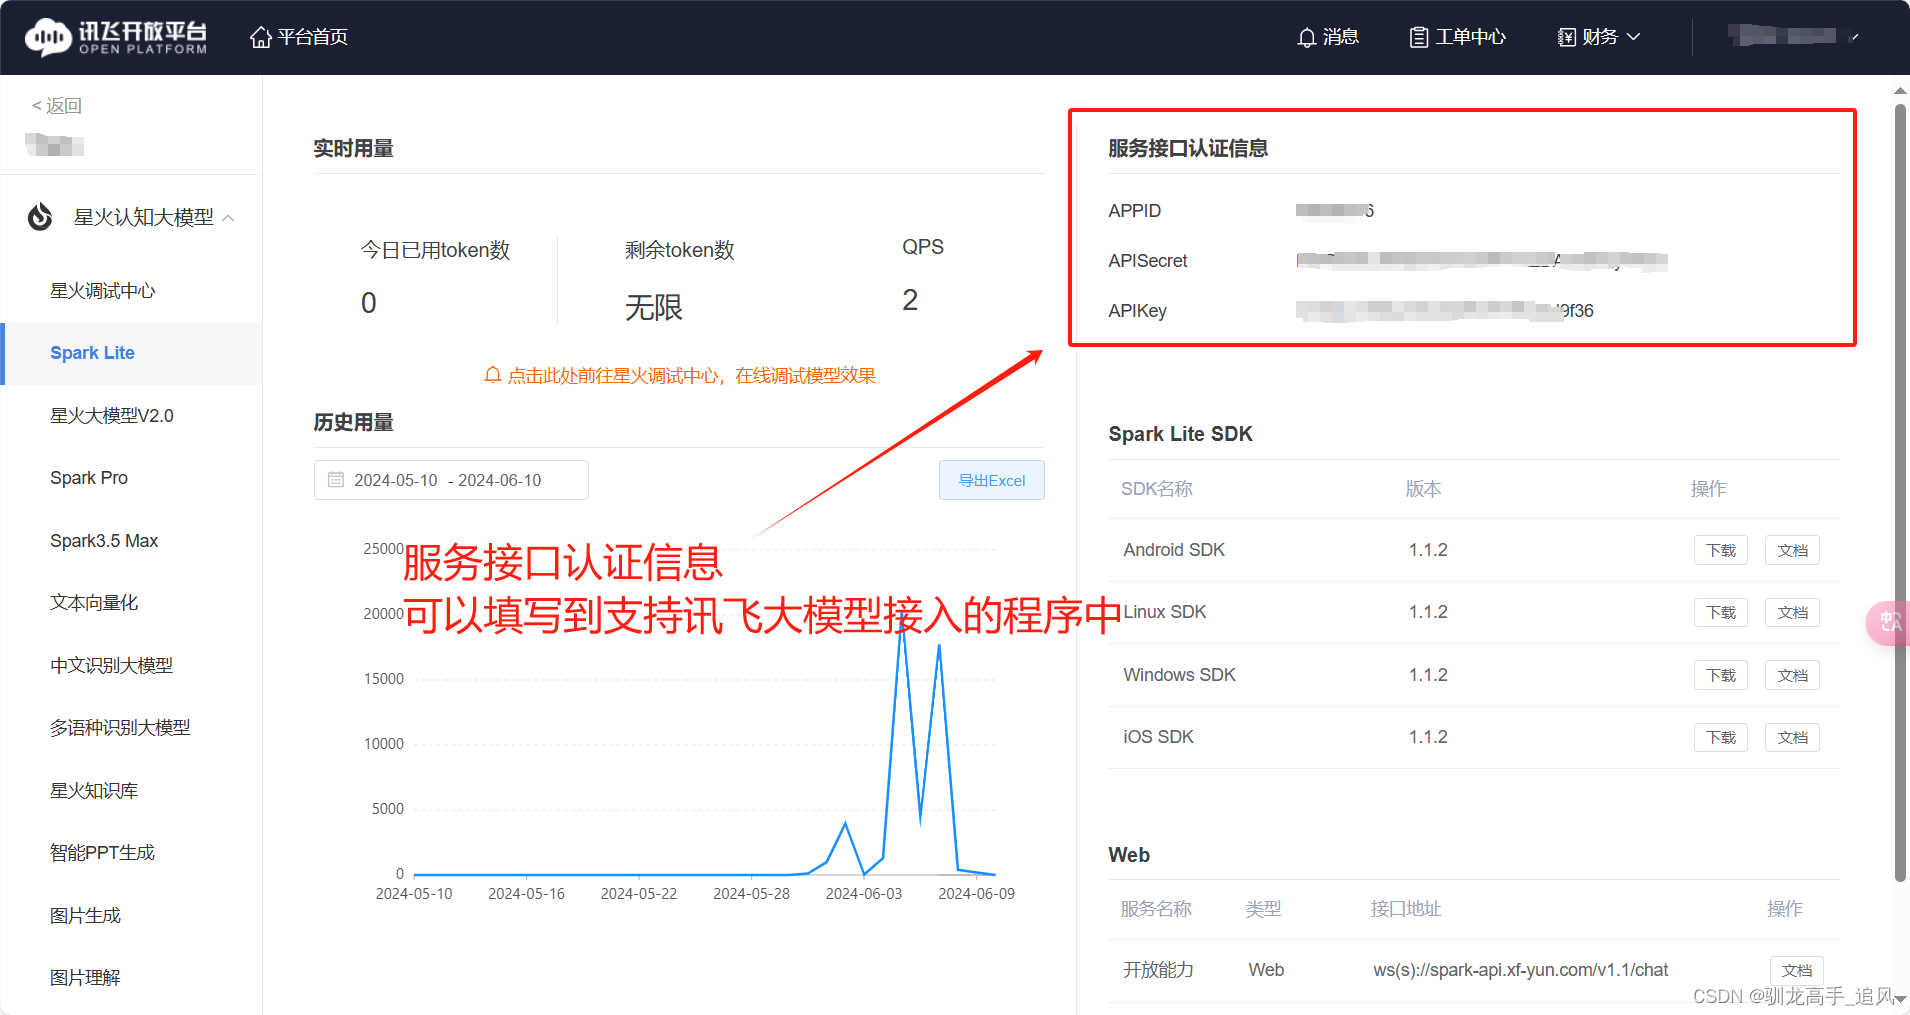Open 星火知识库 sidebar item
The image size is (1910, 1015).
94,791
